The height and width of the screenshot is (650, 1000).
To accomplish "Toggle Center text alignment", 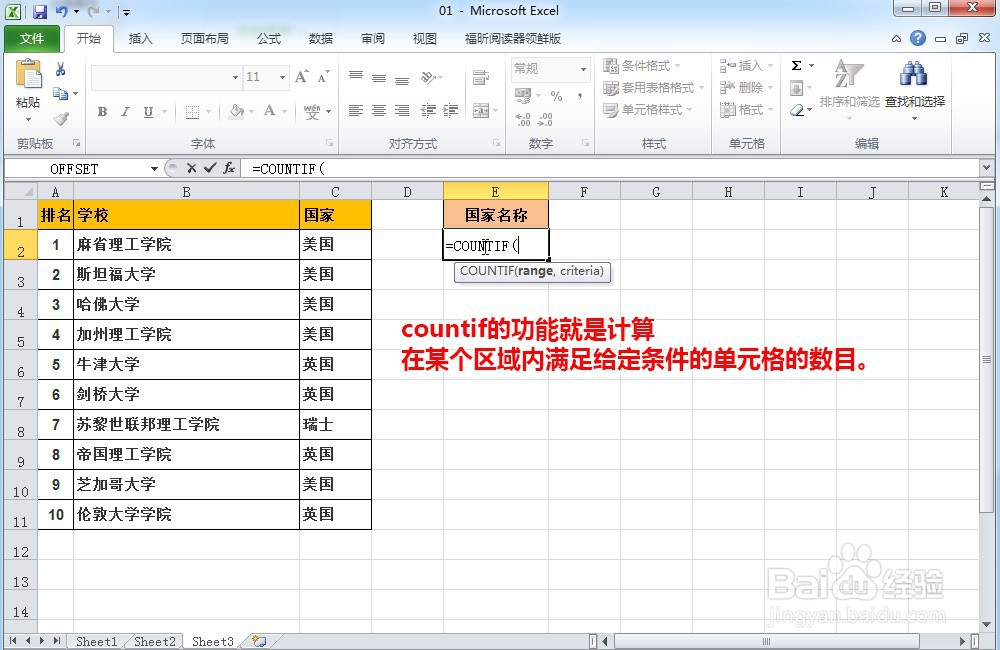I will click(379, 110).
